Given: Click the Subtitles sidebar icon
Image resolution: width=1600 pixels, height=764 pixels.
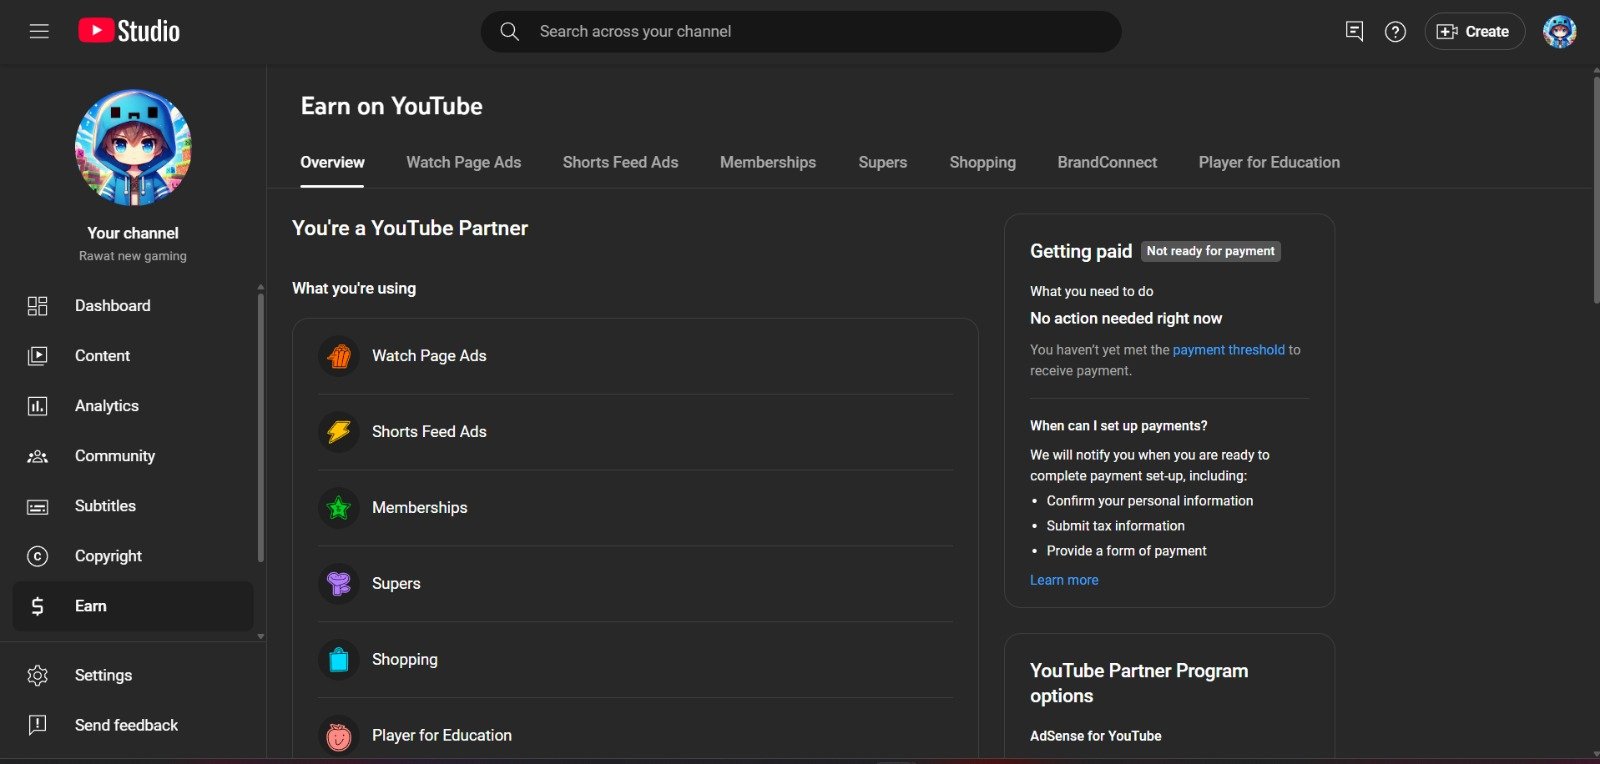Looking at the screenshot, I should [37, 507].
